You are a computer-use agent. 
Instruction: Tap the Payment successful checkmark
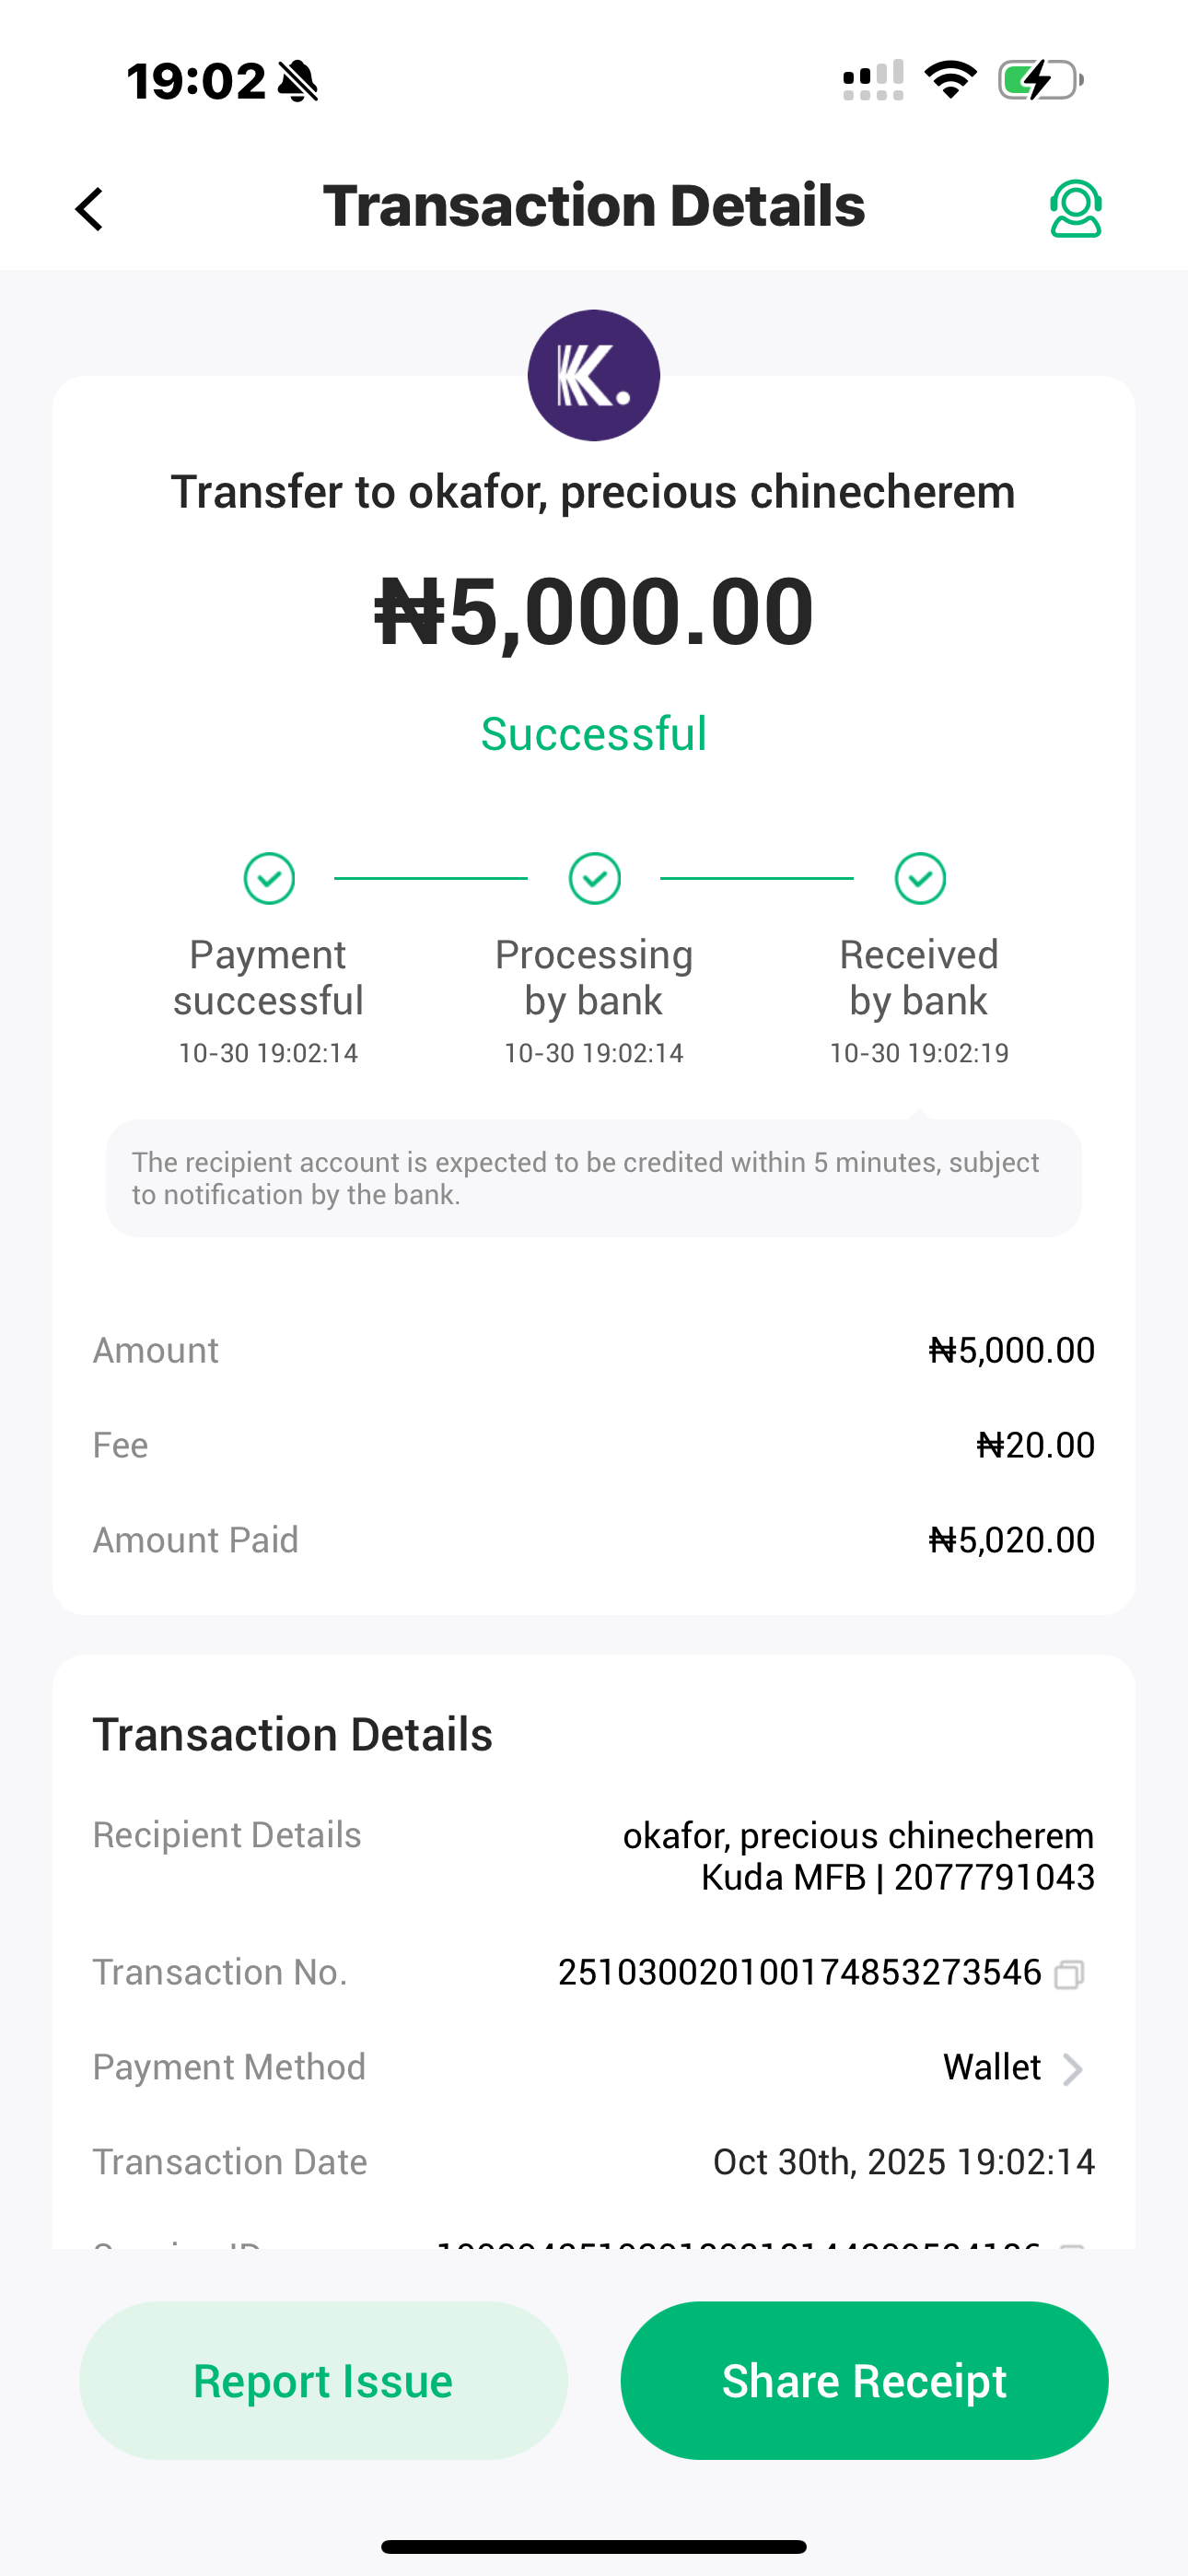pos(269,878)
